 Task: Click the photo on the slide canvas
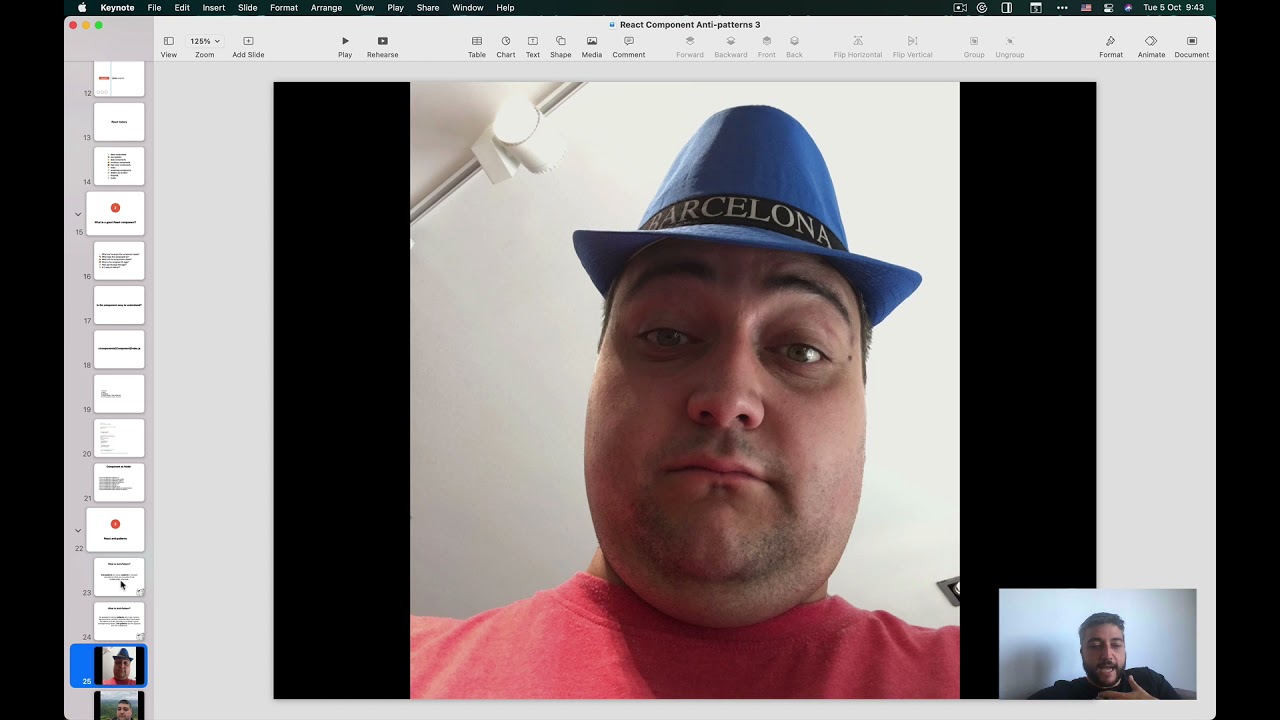tap(685, 390)
